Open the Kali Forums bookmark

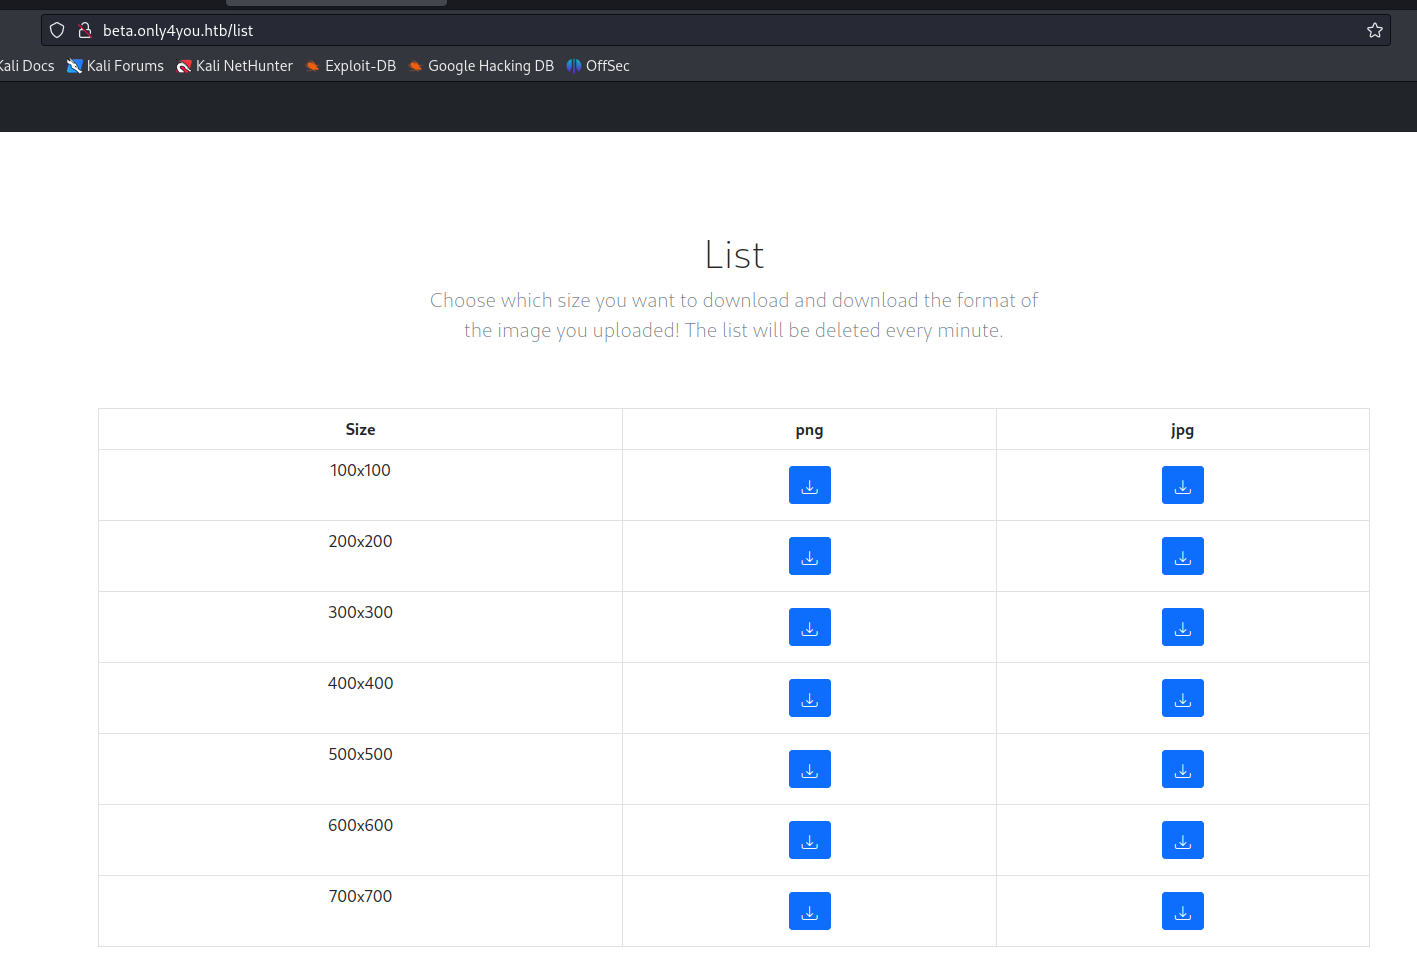[x=115, y=66]
